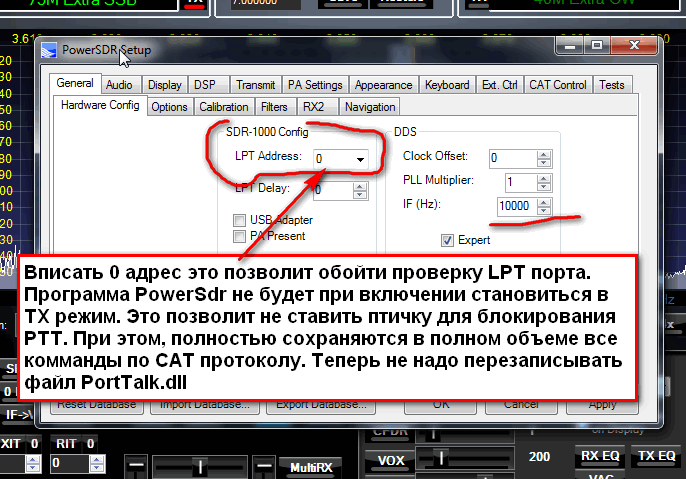Click the PowerSDR Setup title icon

point(49,51)
